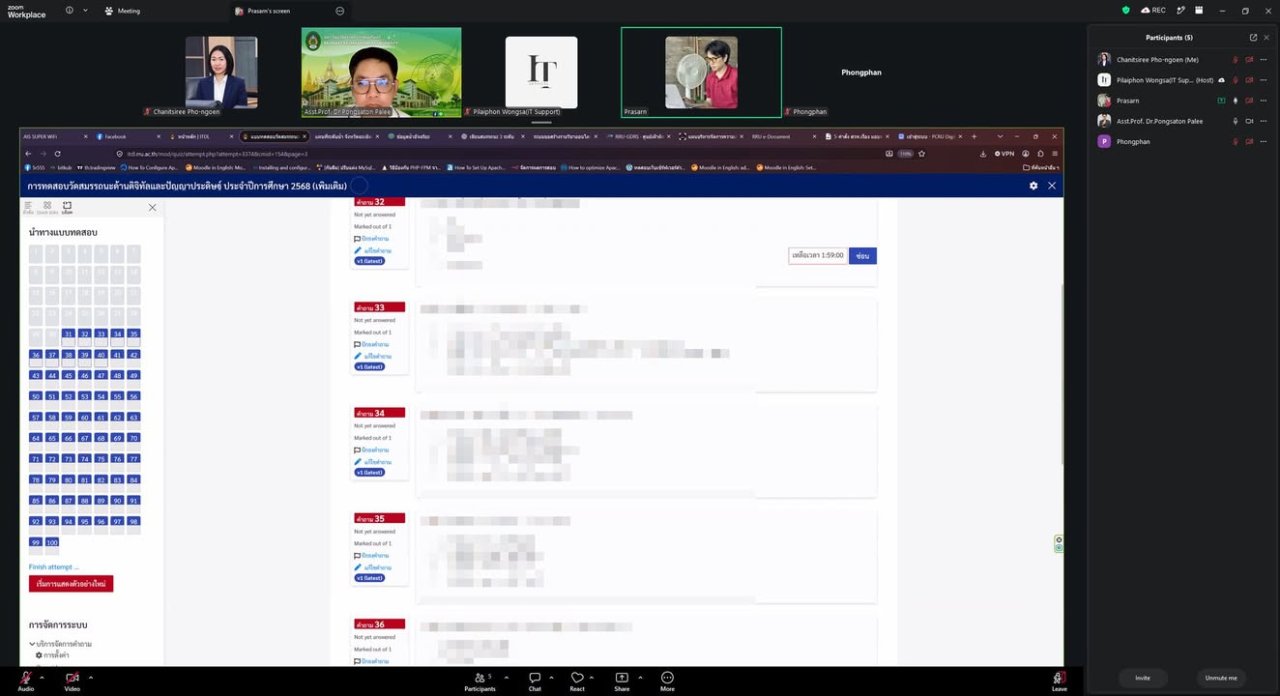Start camera with the Video button
This screenshot has width=1280, height=696.
click(72, 680)
